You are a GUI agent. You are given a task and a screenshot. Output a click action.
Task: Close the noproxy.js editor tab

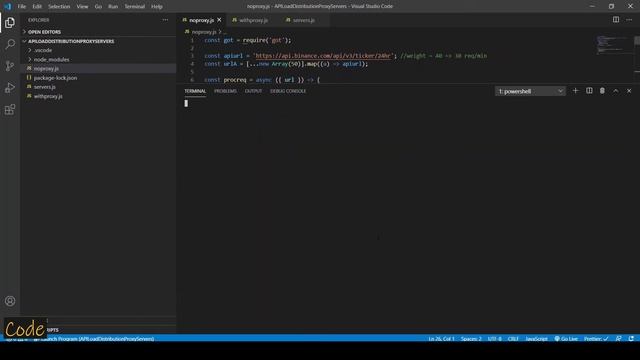(219, 20)
